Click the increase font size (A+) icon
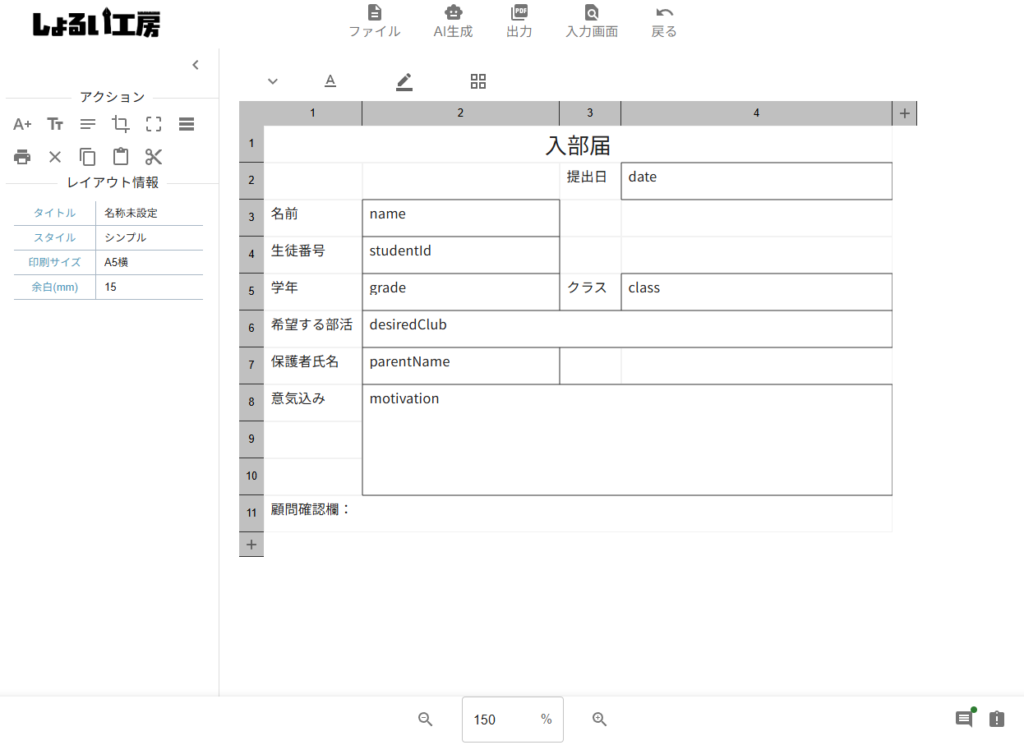1024x745 pixels. (22, 125)
